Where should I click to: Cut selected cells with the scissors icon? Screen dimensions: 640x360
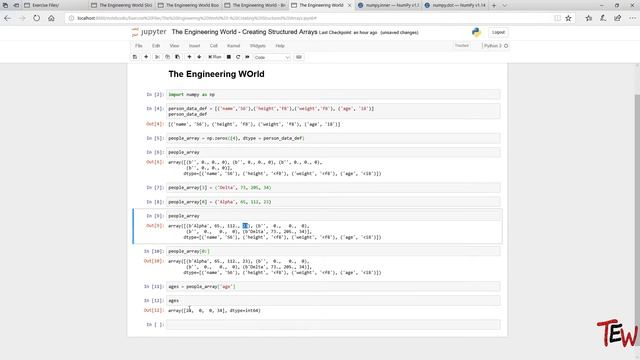coord(157,57)
